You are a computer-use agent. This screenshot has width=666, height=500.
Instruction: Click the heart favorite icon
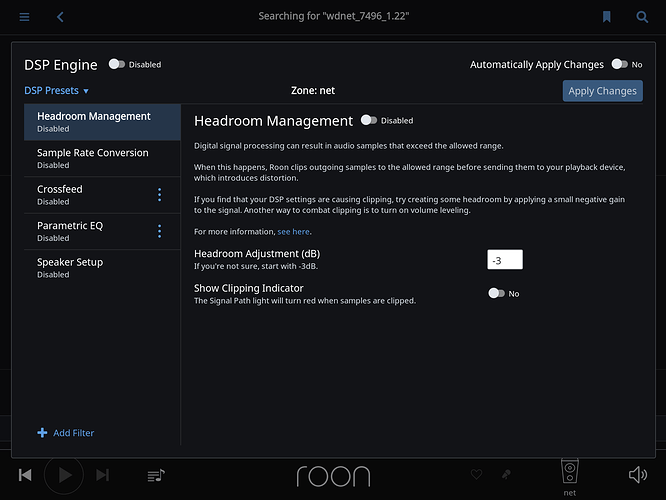coord(477,474)
